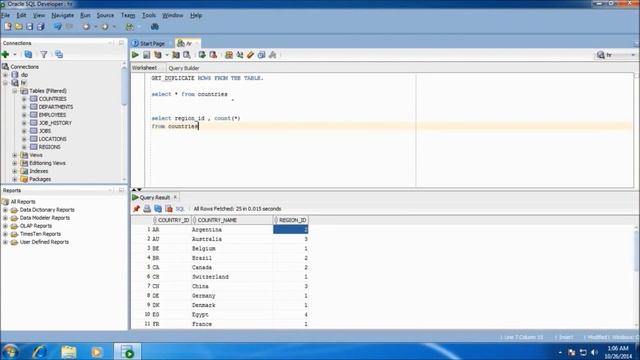
Task: Sort by COUNTRY_ID column header
Action: pos(171,220)
